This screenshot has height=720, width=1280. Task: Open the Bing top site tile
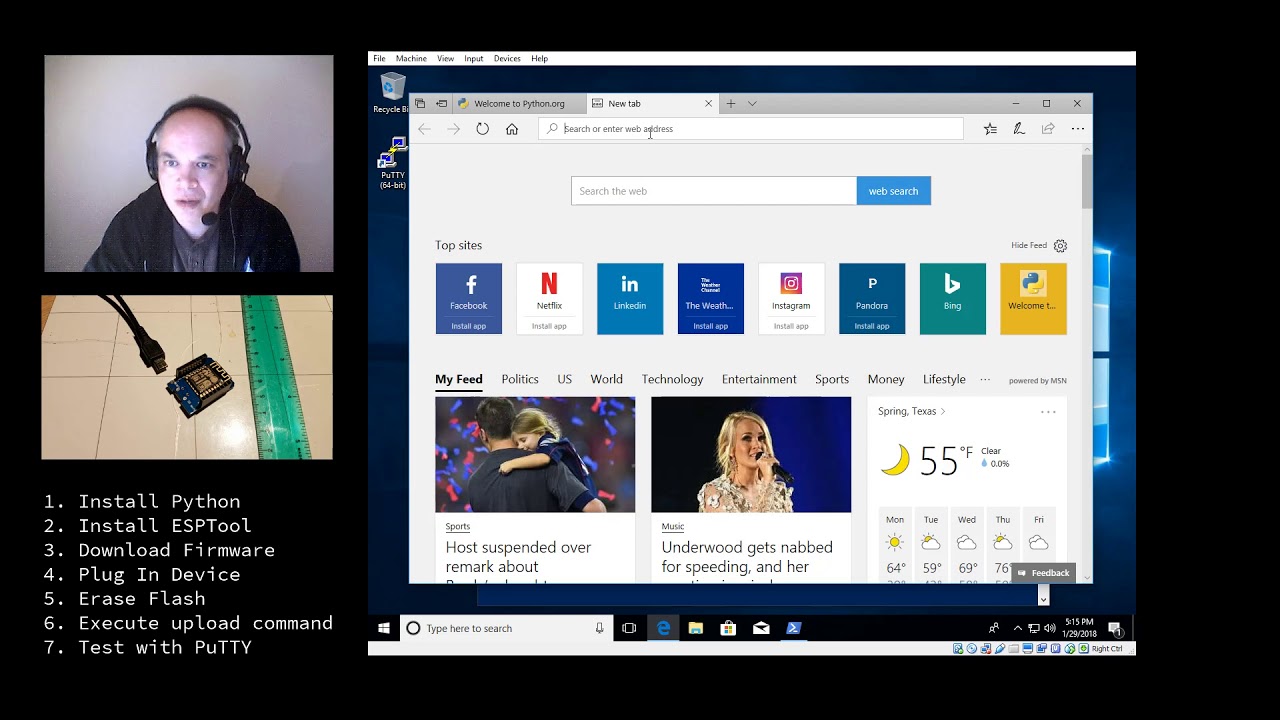point(953,298)
